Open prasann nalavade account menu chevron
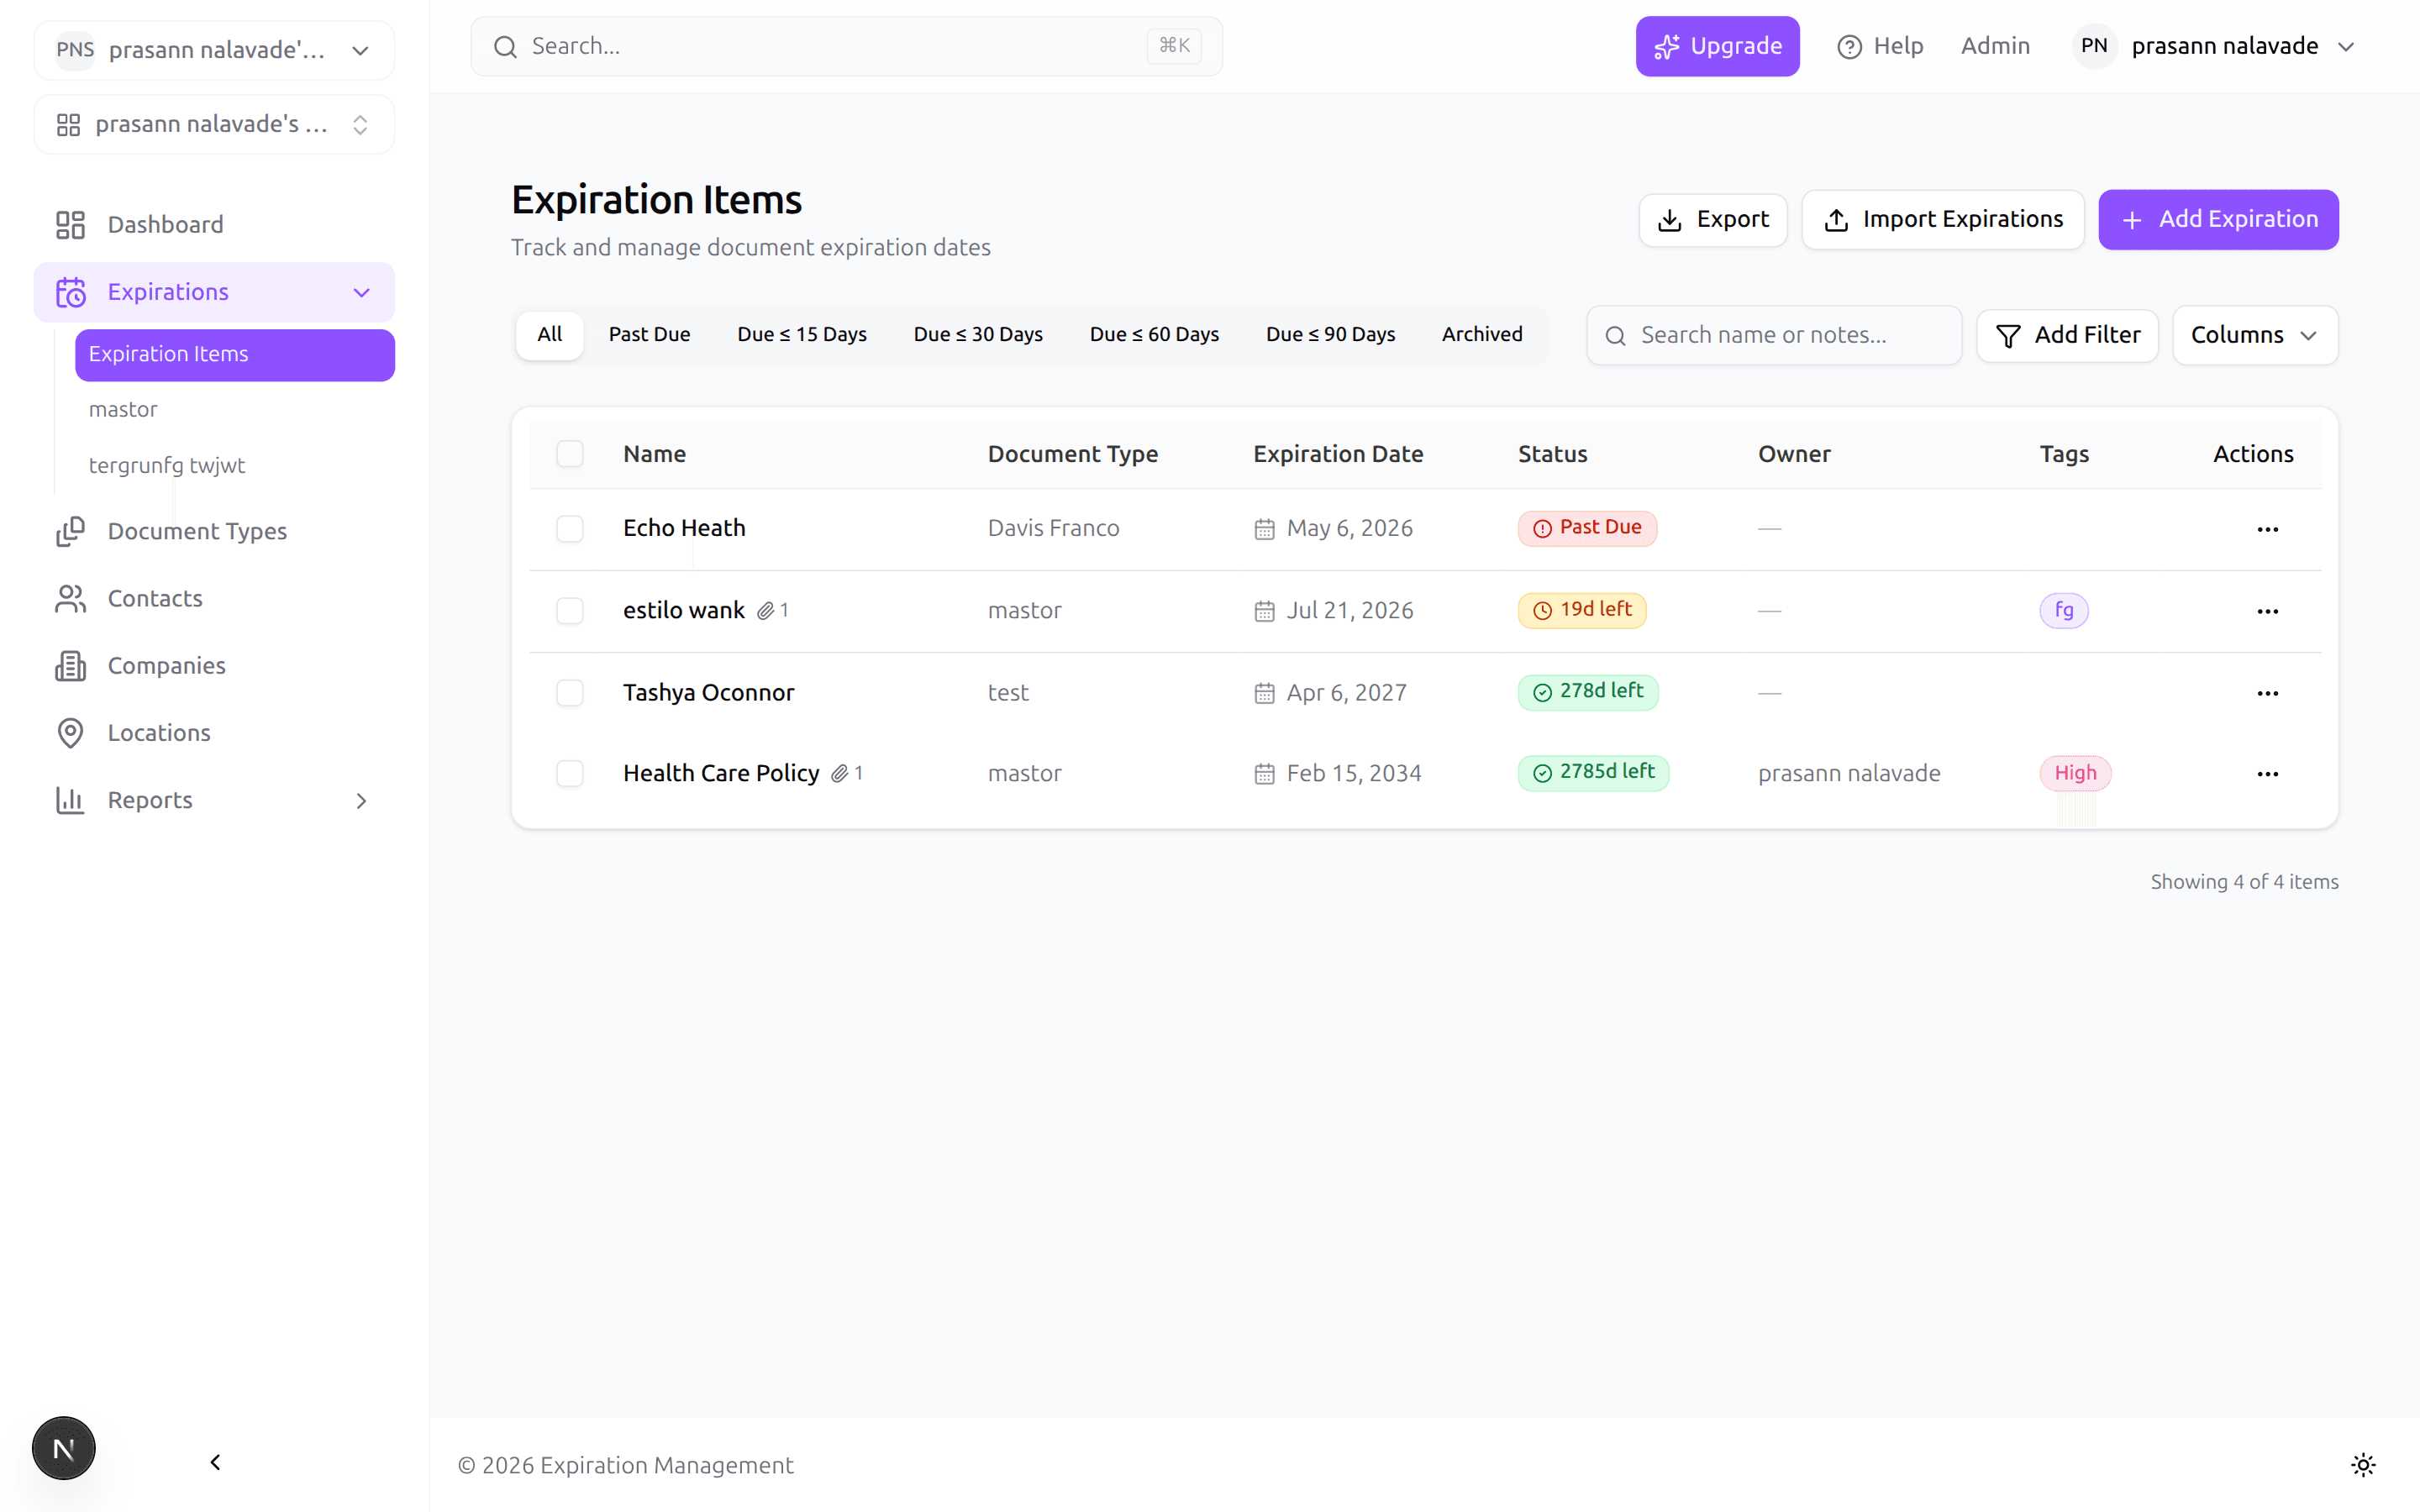Viewport: 2420px width, 1512px height. (x=2346, y=47)
